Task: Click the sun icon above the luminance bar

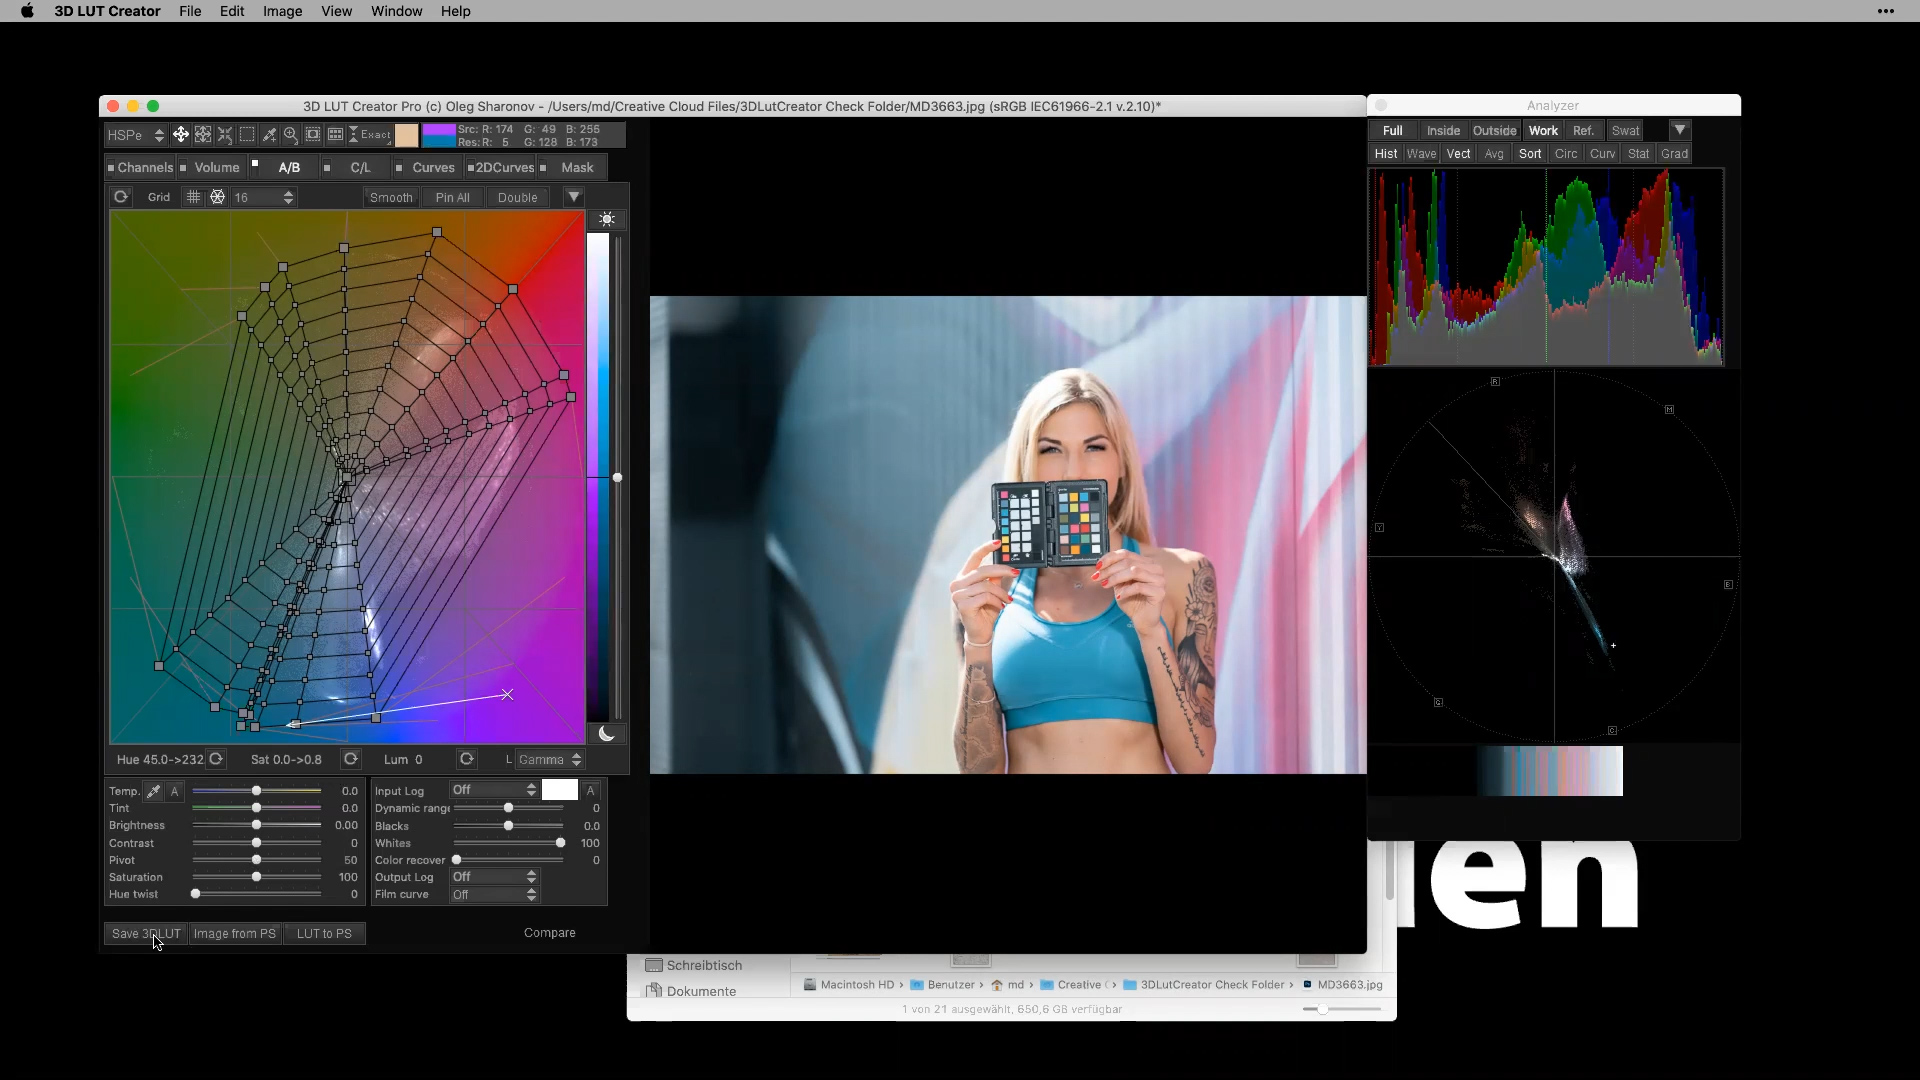Action: click(x=607, y=219)
